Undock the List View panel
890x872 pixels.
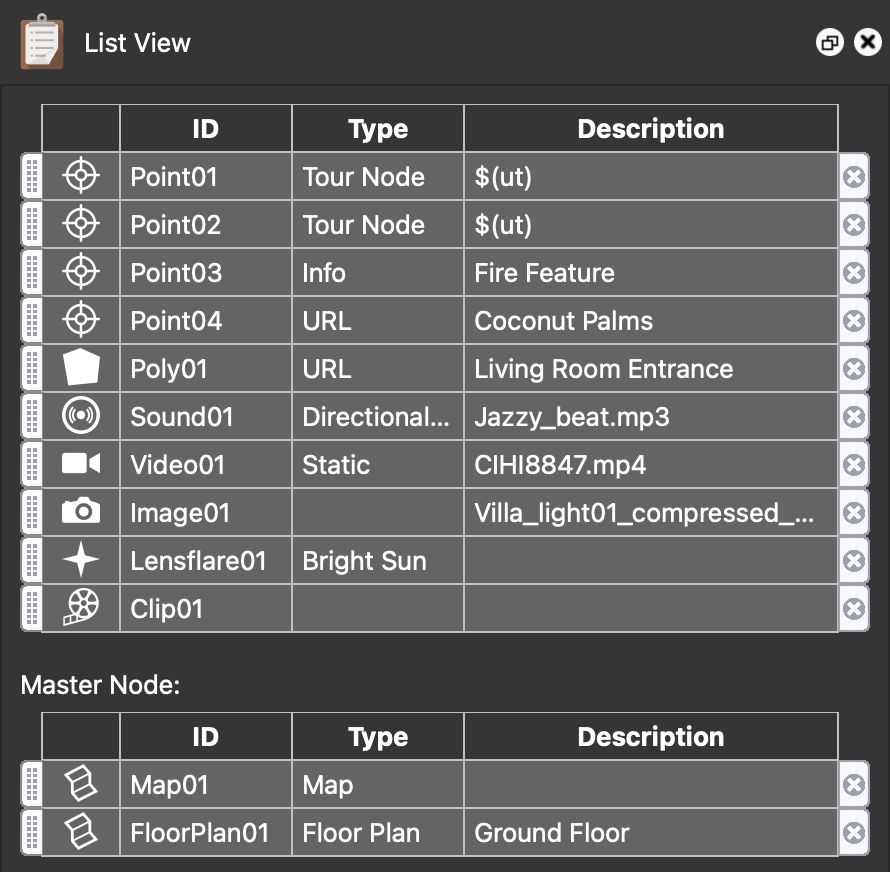click(829, 43)
